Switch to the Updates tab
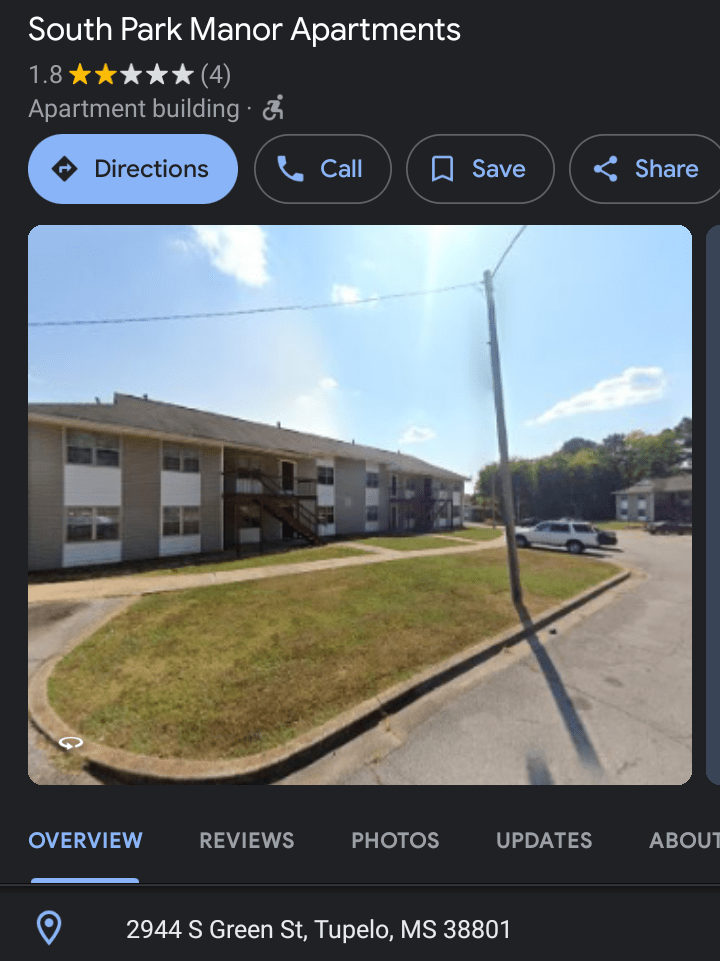Image resolution: width=720 pixels, height=961 pixels. tap(544, 840)
